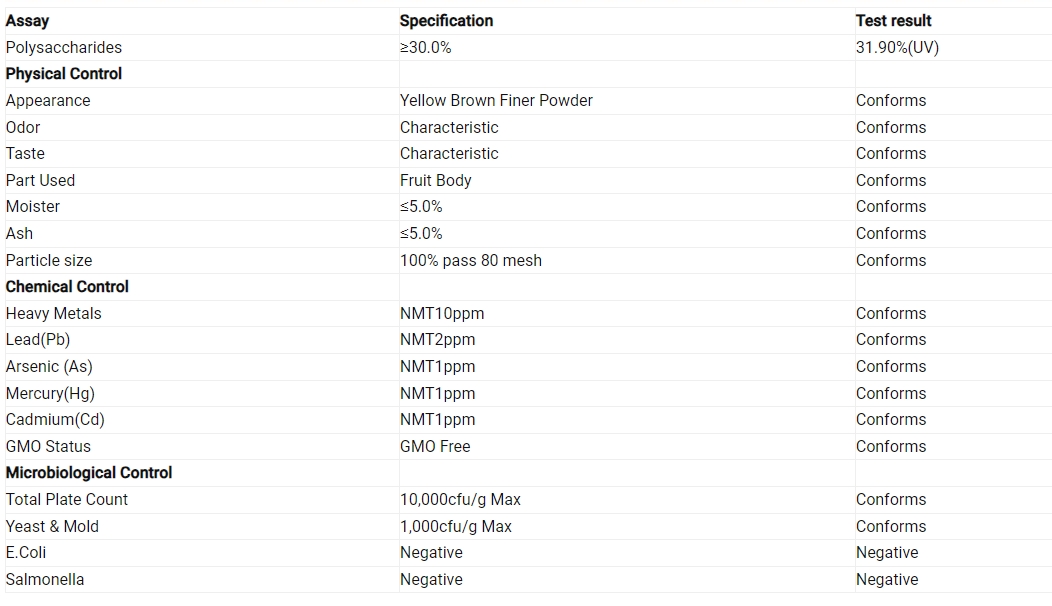The height and width of the screenshot is (606, 1052).
Task: Click the E.Coli Negative test result
Action: click(887, 552)
